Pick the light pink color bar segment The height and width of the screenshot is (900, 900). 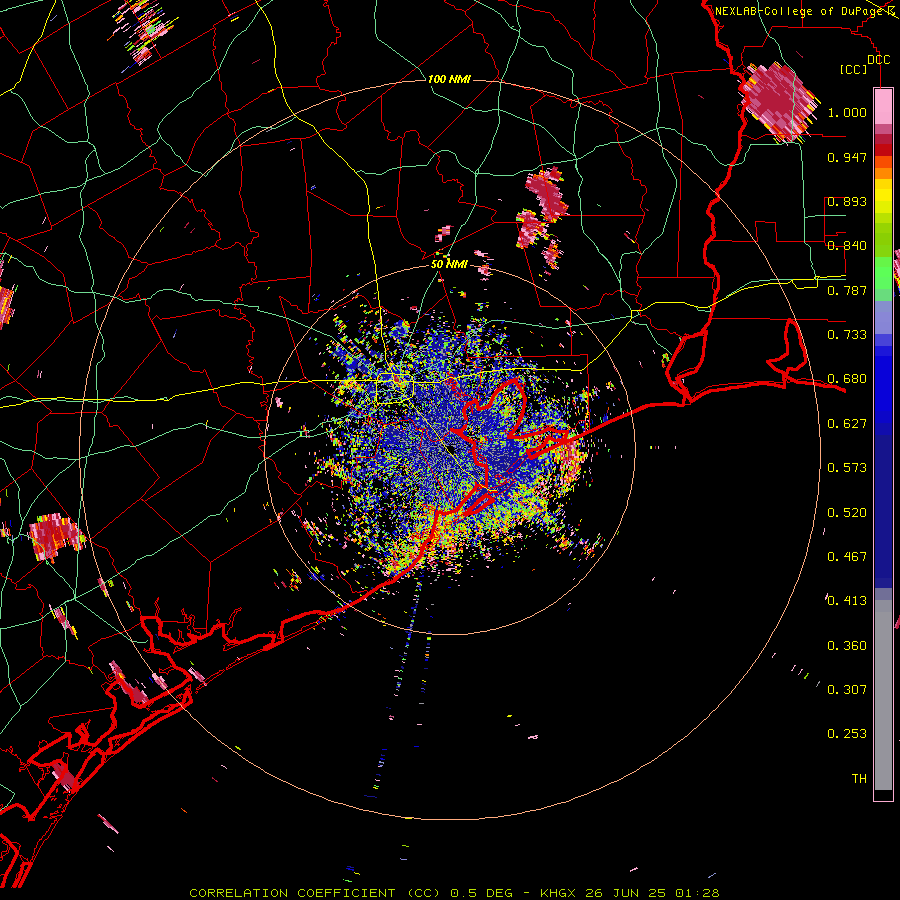883,107
